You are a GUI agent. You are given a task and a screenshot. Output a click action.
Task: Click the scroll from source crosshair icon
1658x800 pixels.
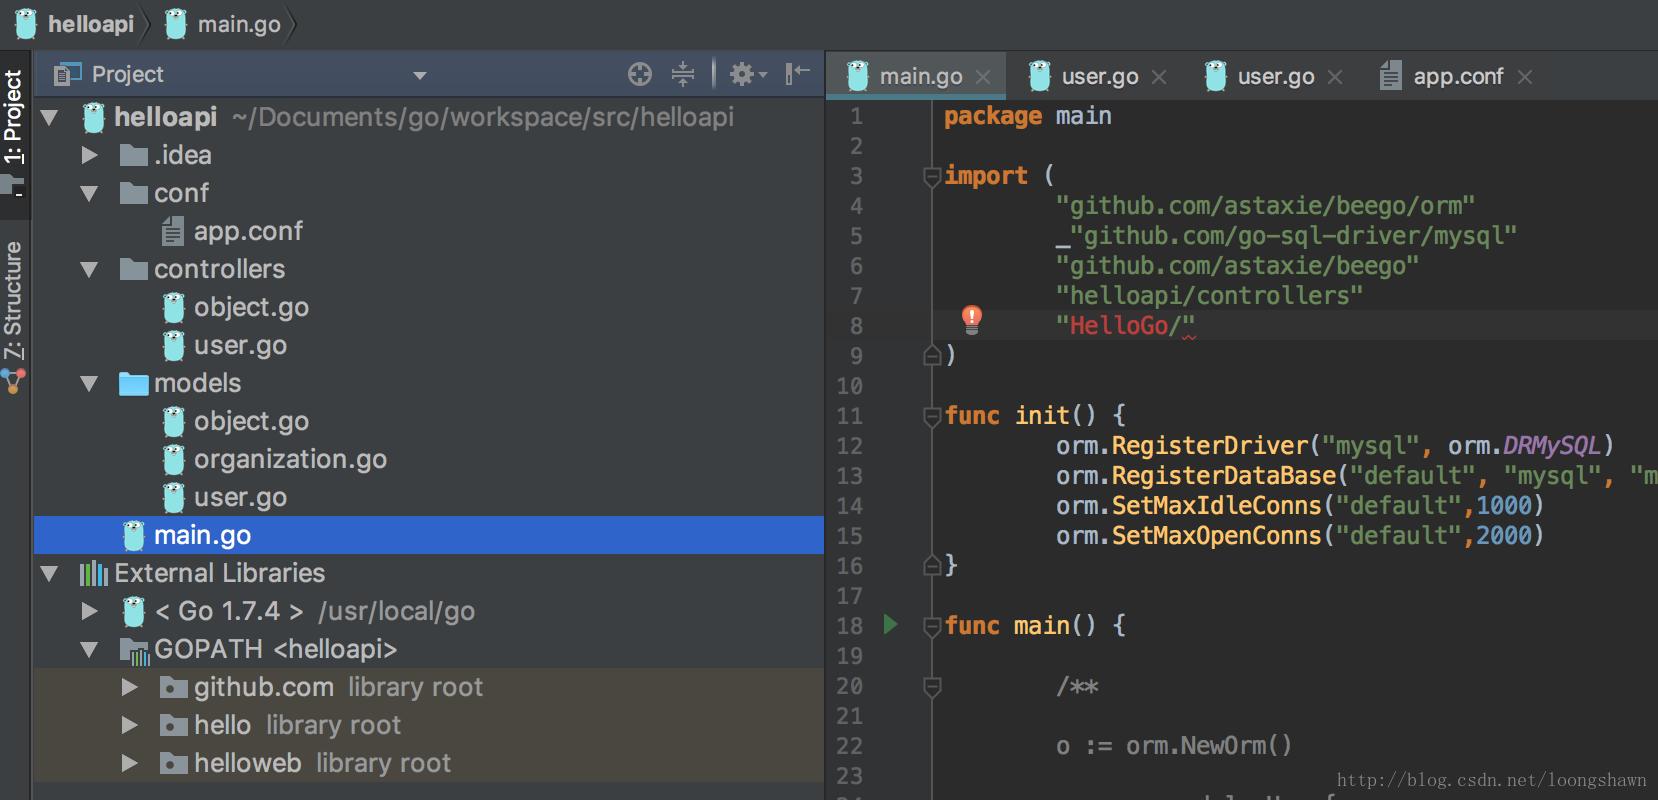tap(640, 74)
